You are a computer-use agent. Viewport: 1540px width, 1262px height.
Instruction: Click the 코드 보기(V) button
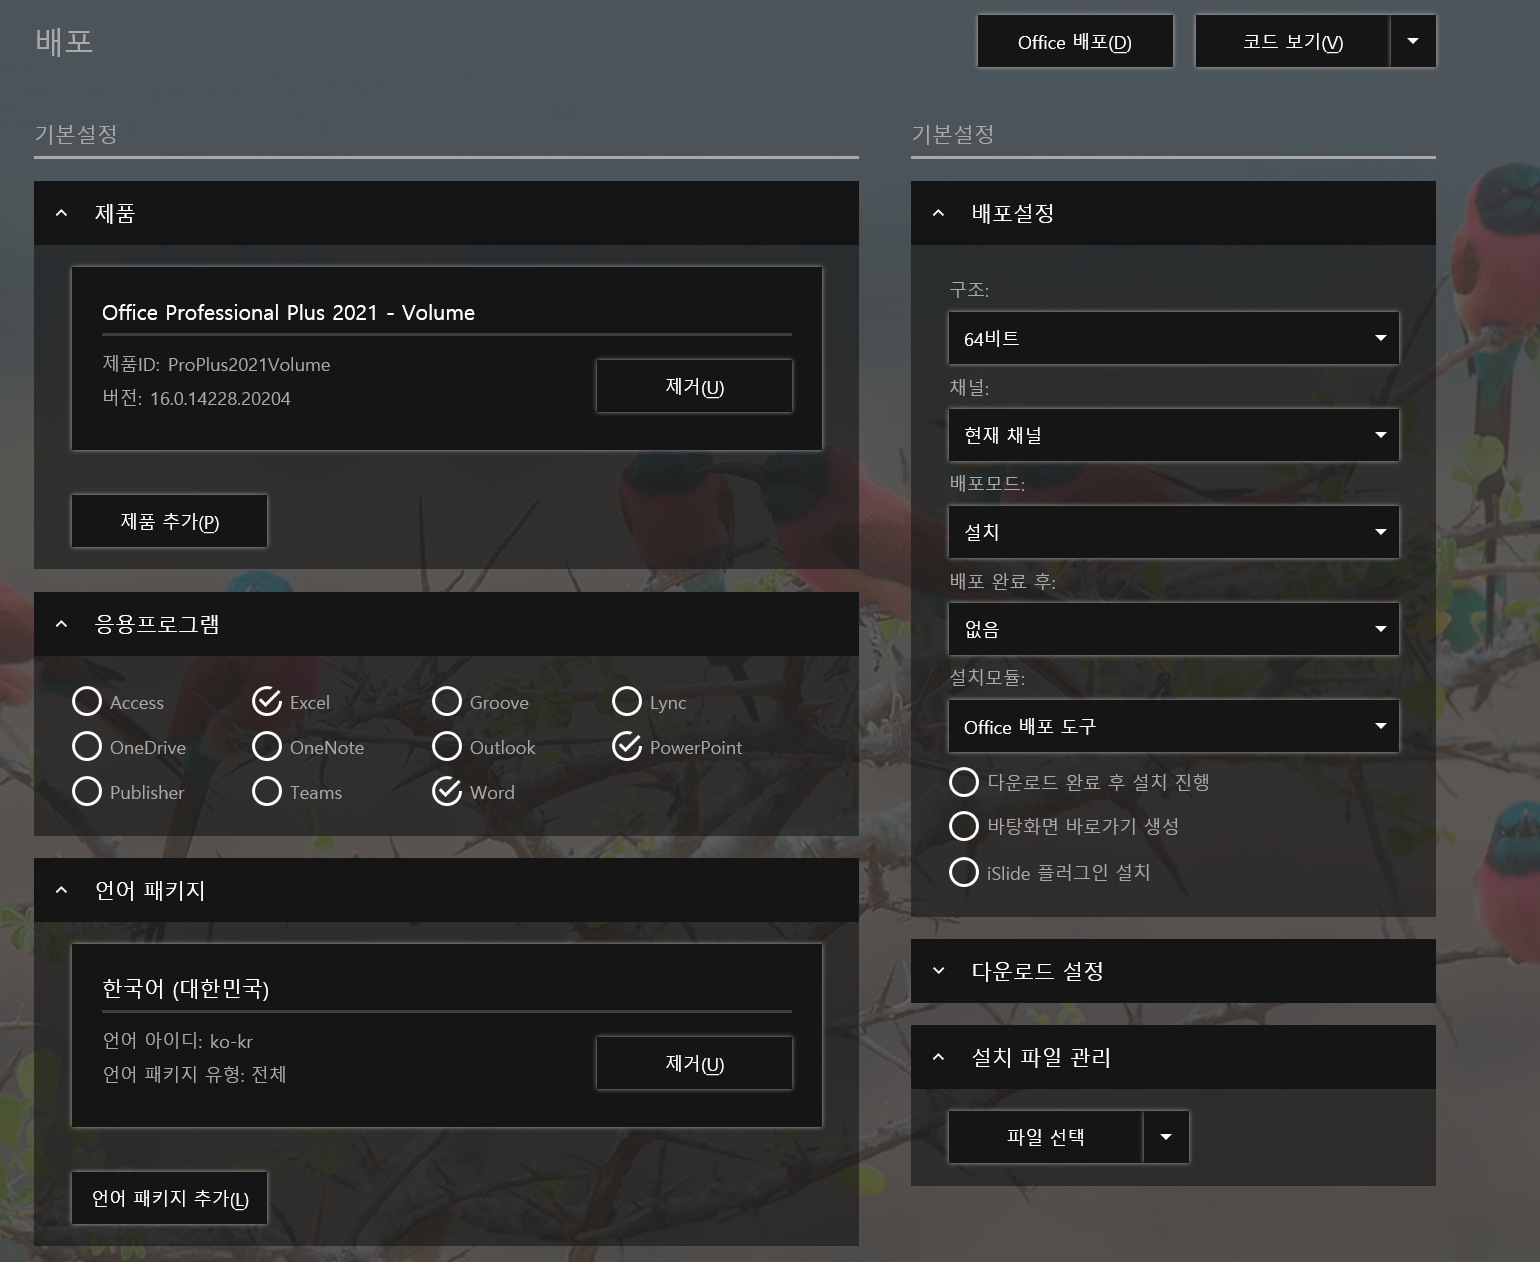[1292, 42]
